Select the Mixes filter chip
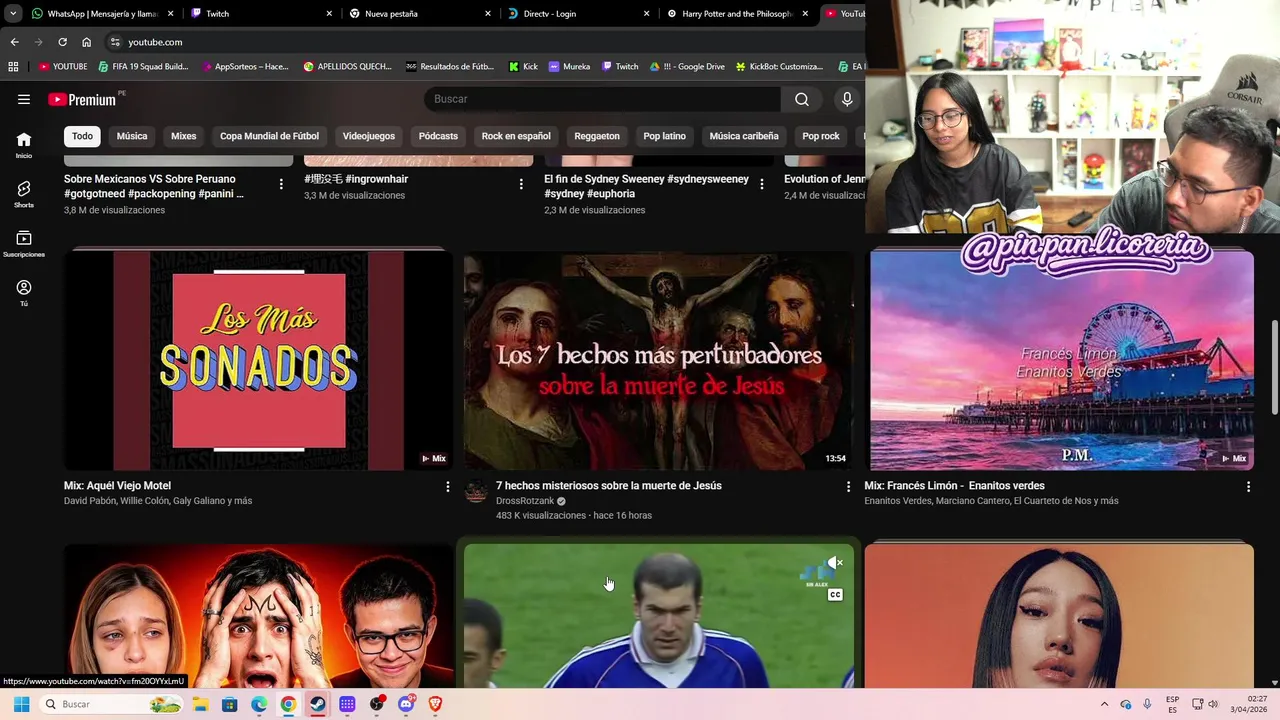 (183, 136)
